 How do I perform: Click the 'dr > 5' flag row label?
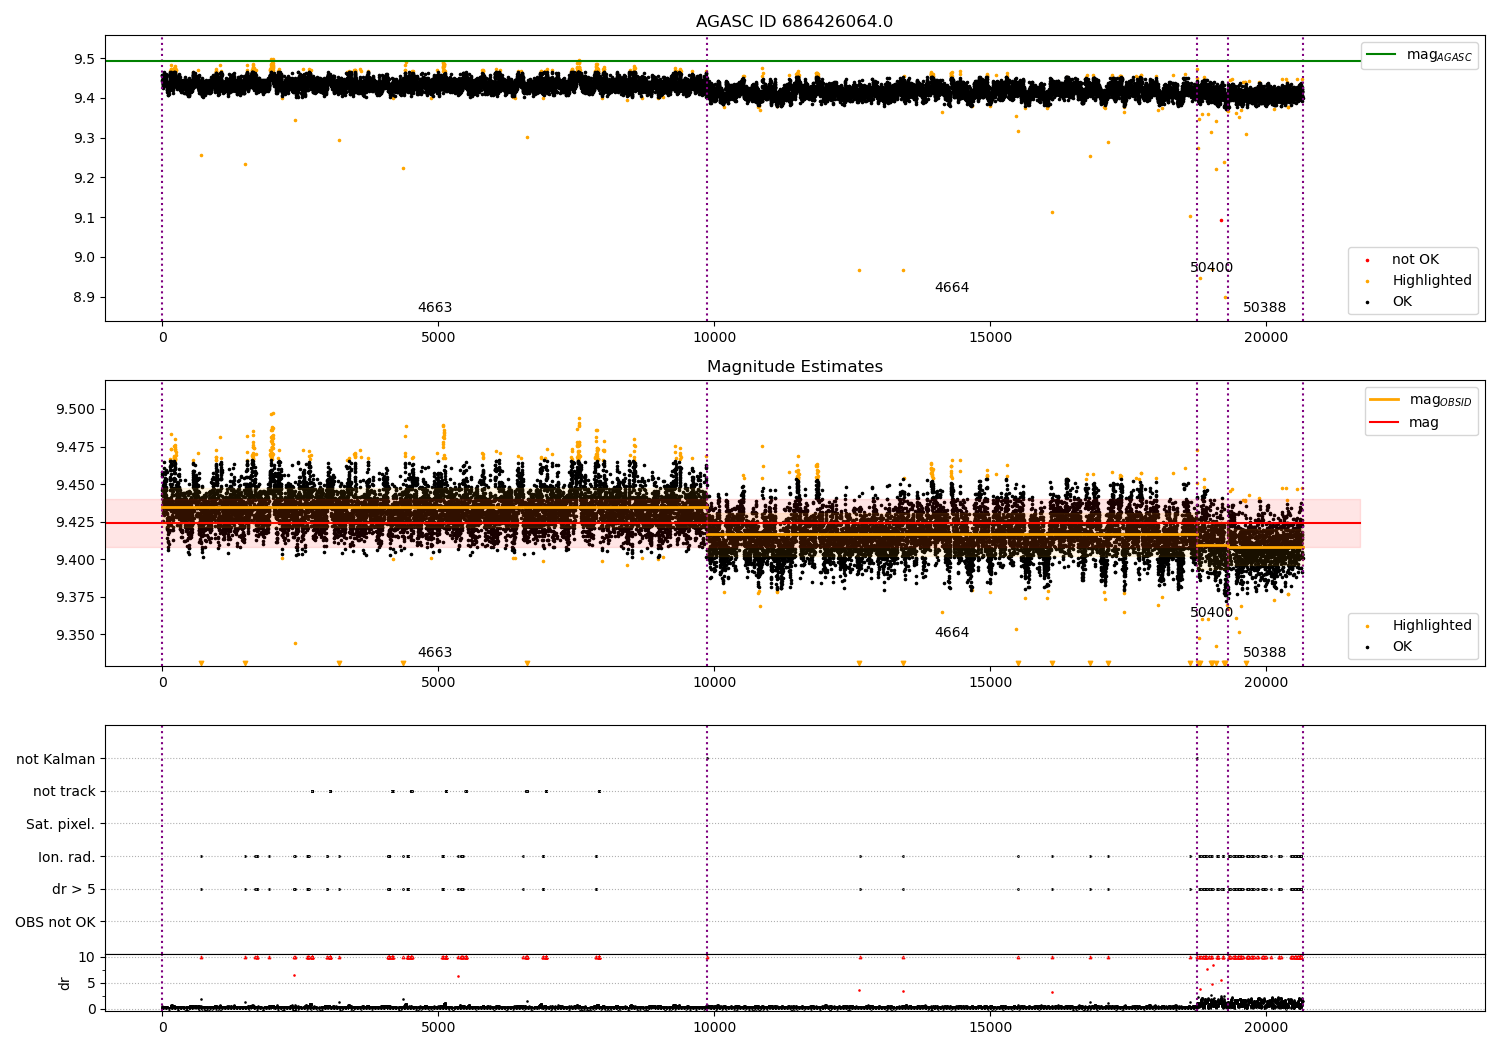click(74, 889)
